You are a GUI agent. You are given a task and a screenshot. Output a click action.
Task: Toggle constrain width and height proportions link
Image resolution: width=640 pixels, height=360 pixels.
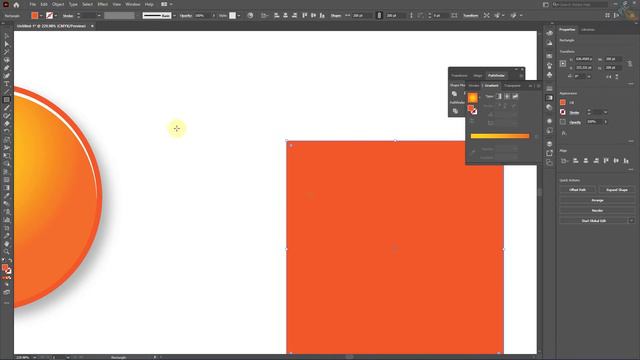pyautogui.click(x=630, y=64)
